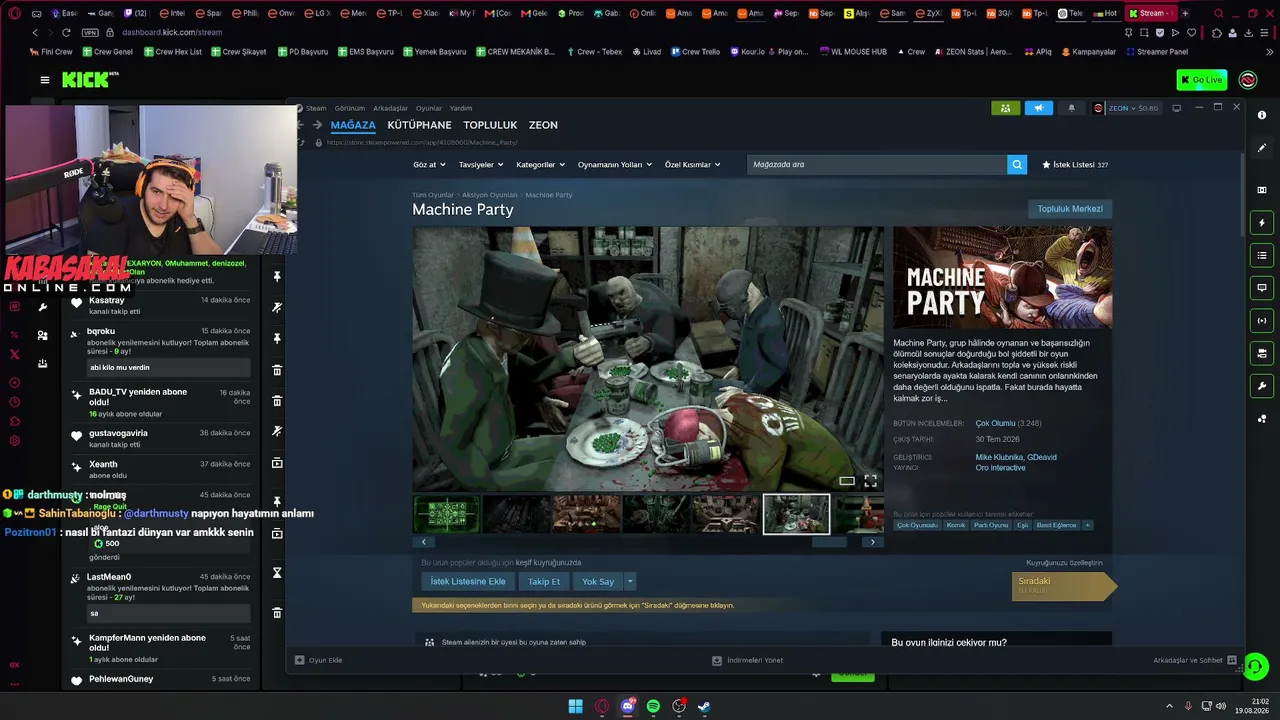Click the left arrow of the thumbnail strip

click(424, 542)
